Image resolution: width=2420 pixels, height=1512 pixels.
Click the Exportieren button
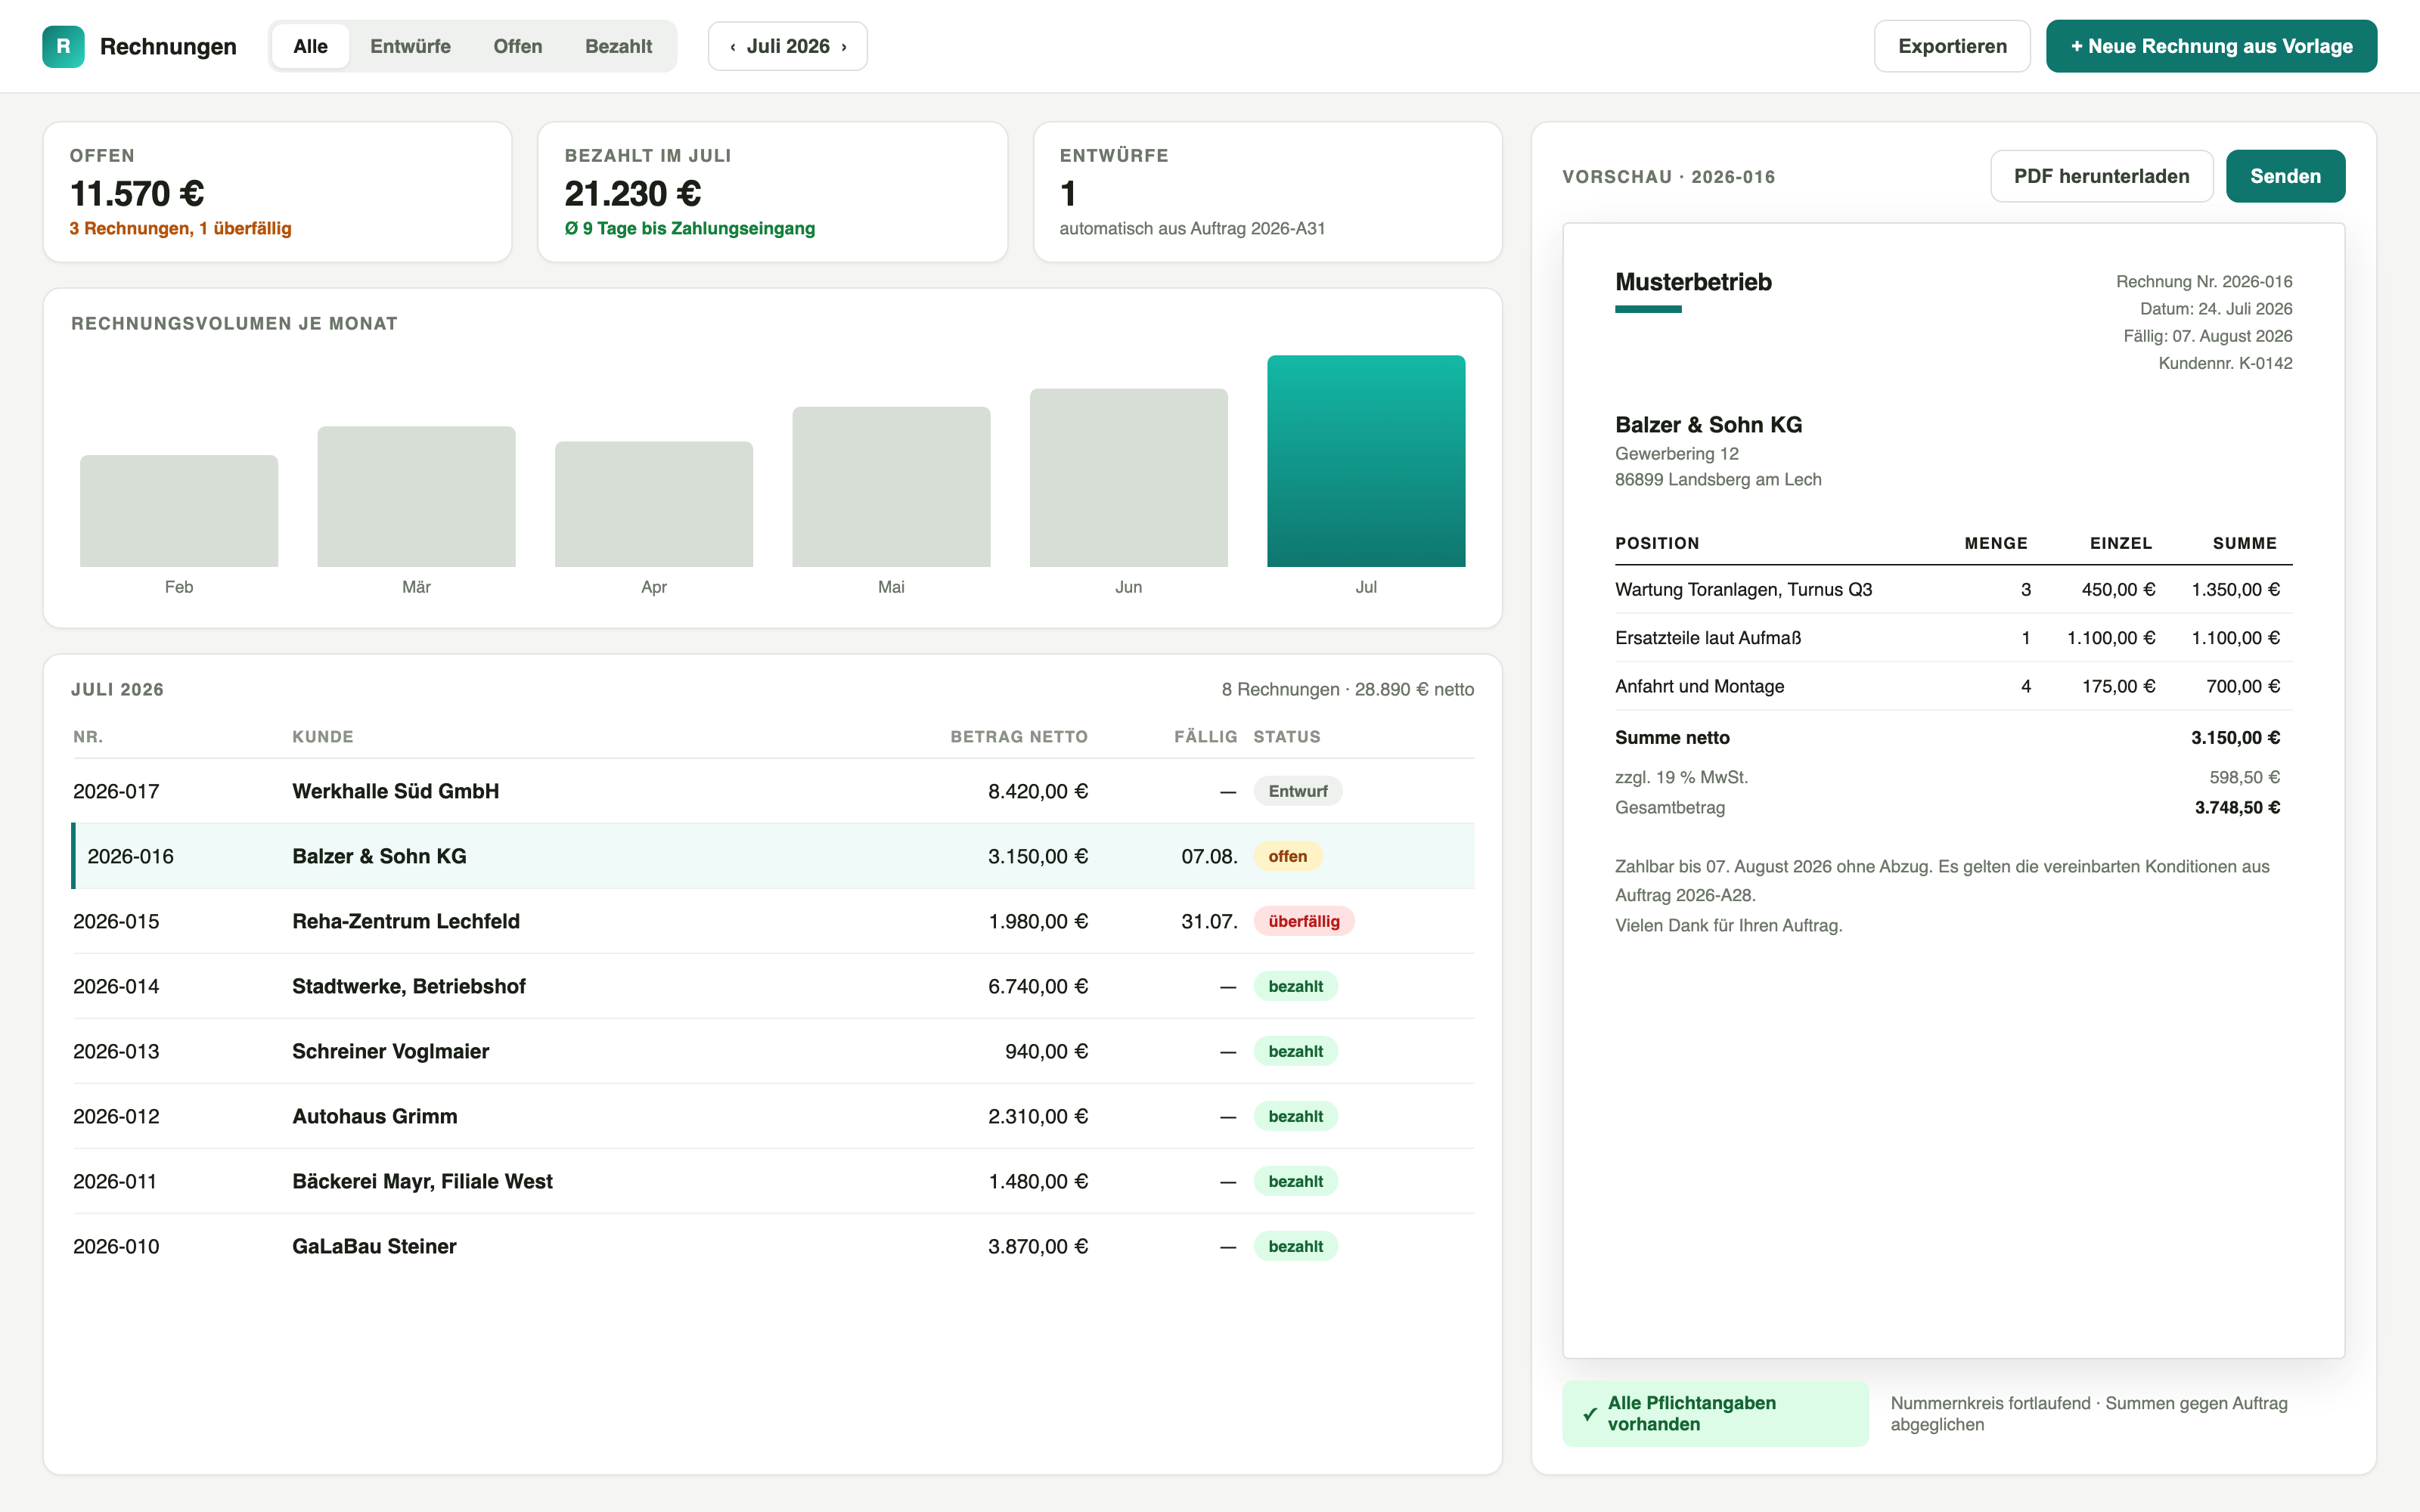click(1952, 46)
